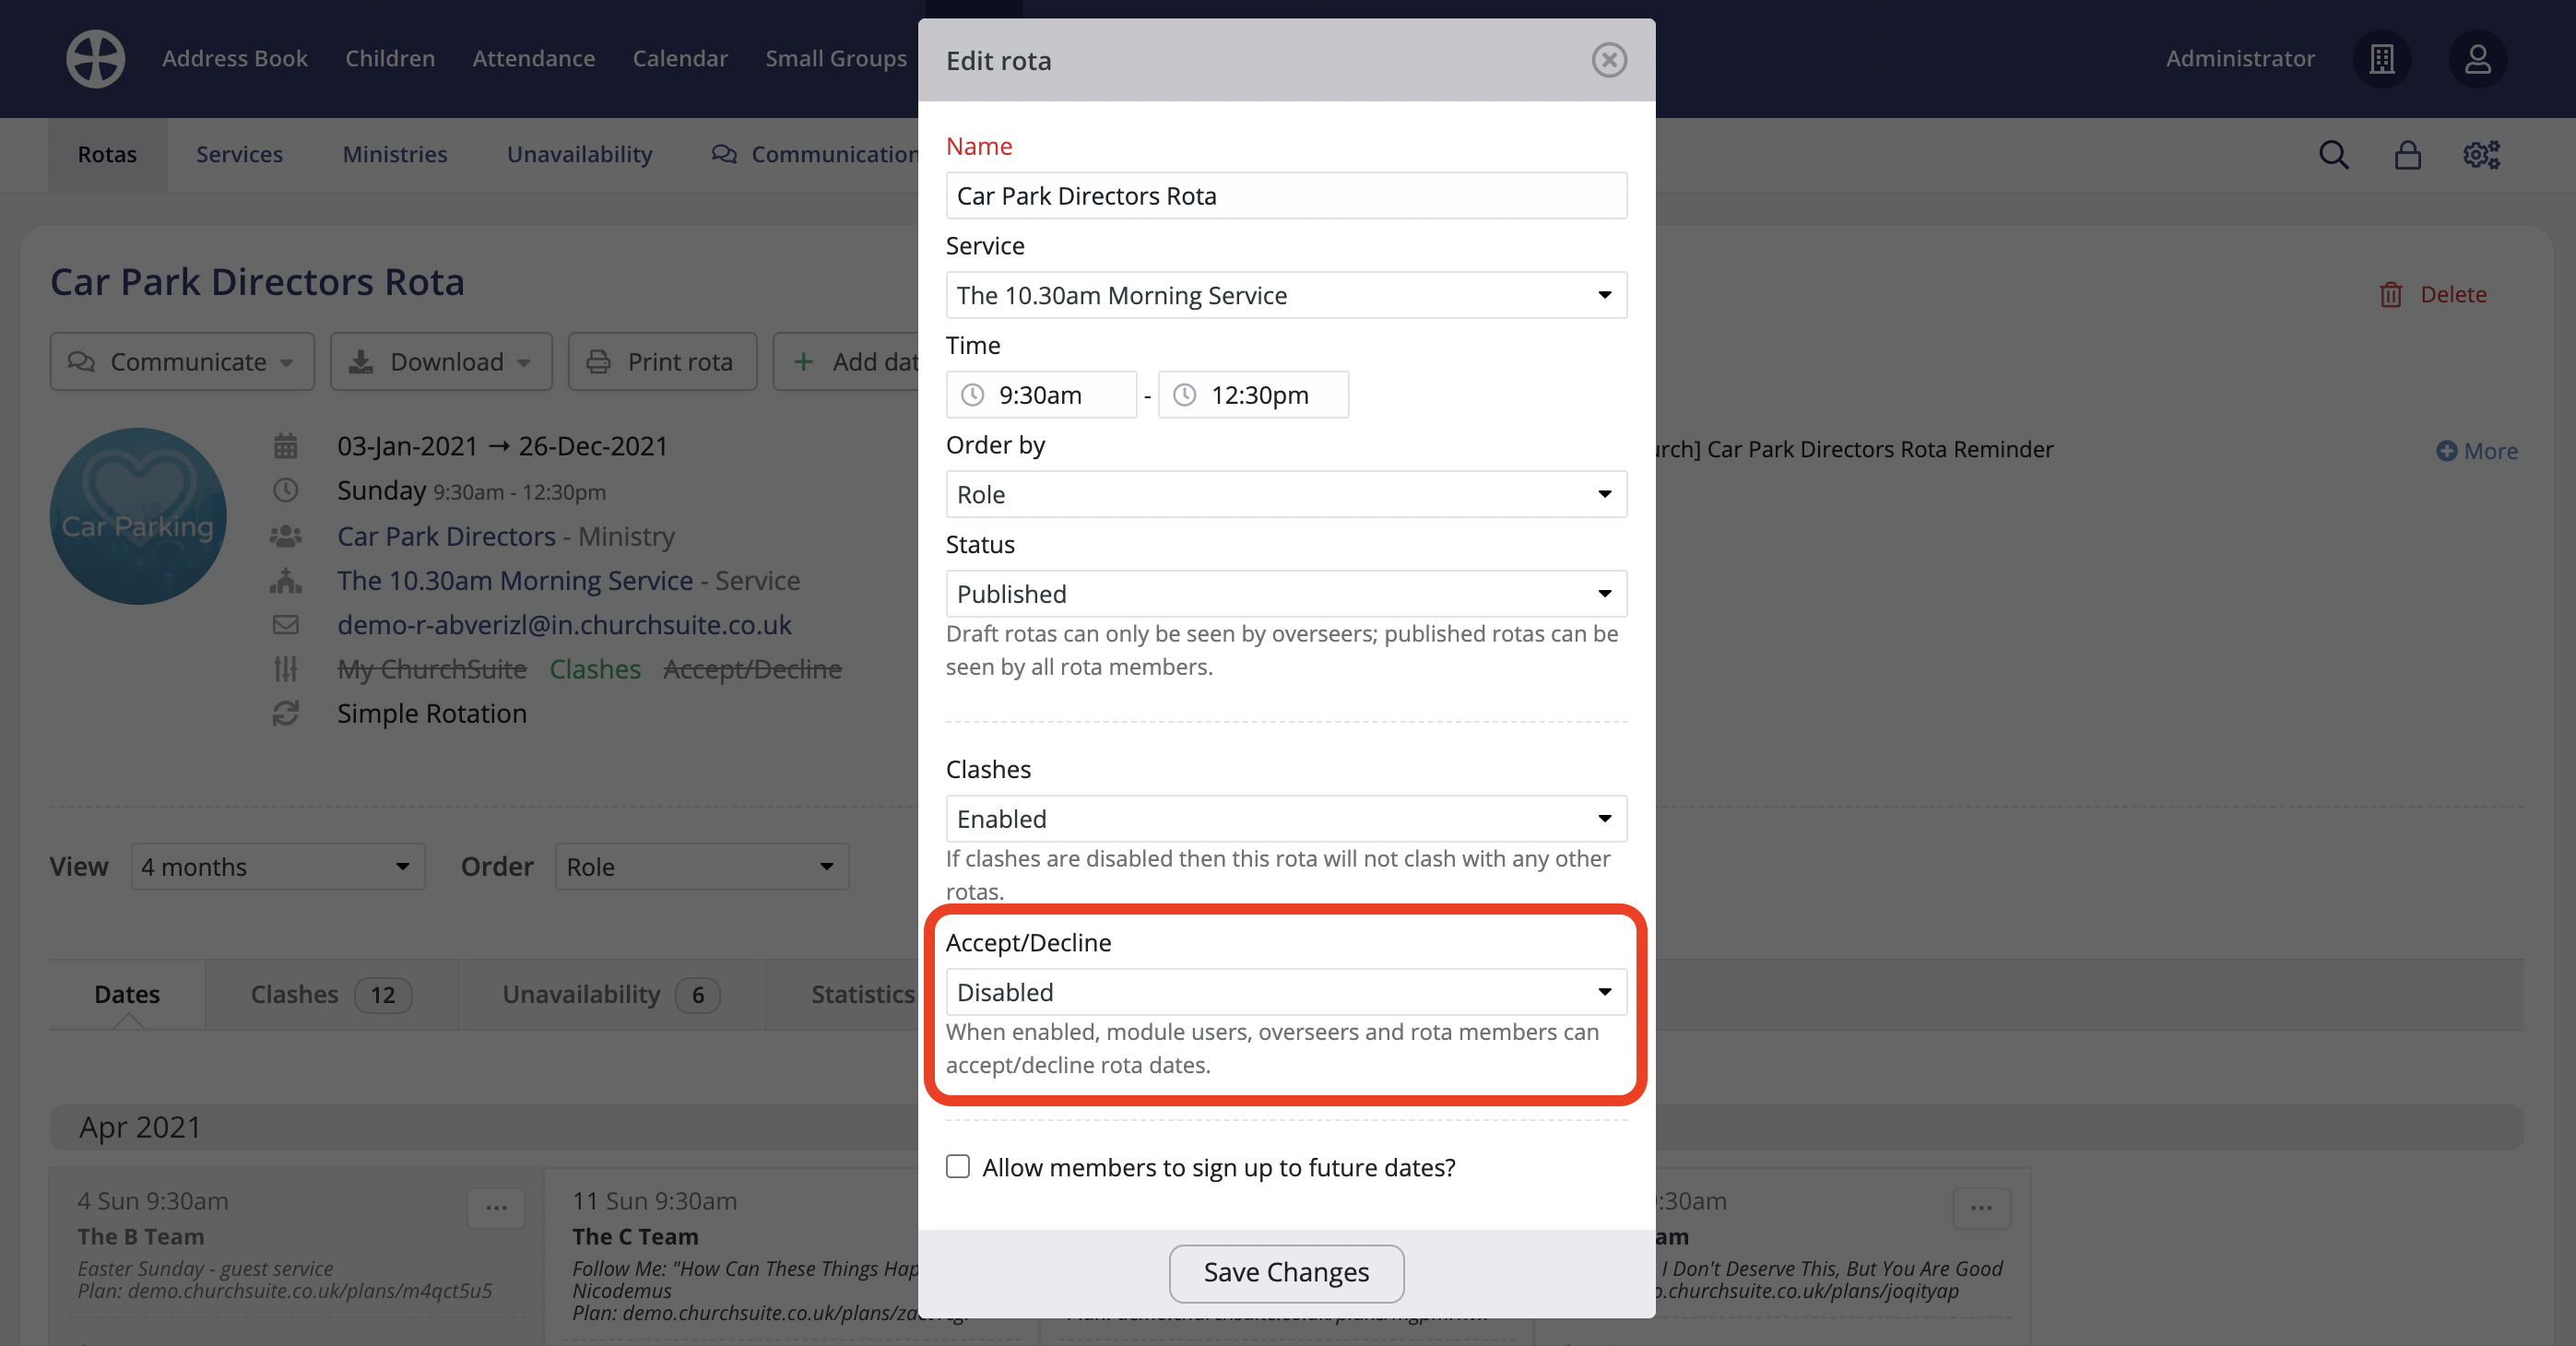Switch to the Clashes tab
2576x1346 pixels.
point(295,994)
